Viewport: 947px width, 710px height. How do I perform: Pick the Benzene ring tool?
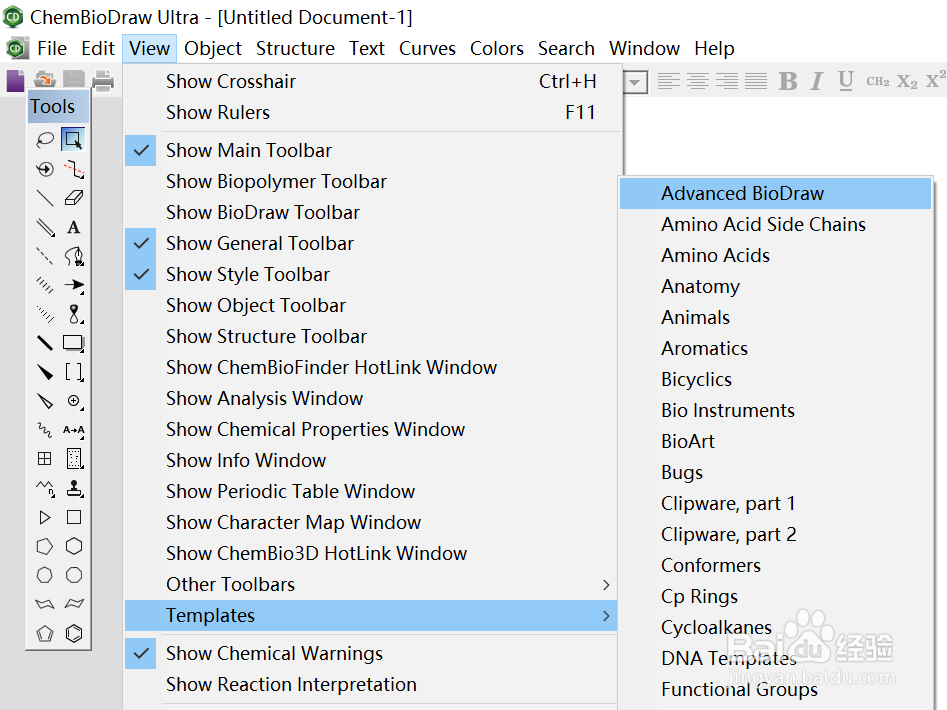[x=74, y=633]
